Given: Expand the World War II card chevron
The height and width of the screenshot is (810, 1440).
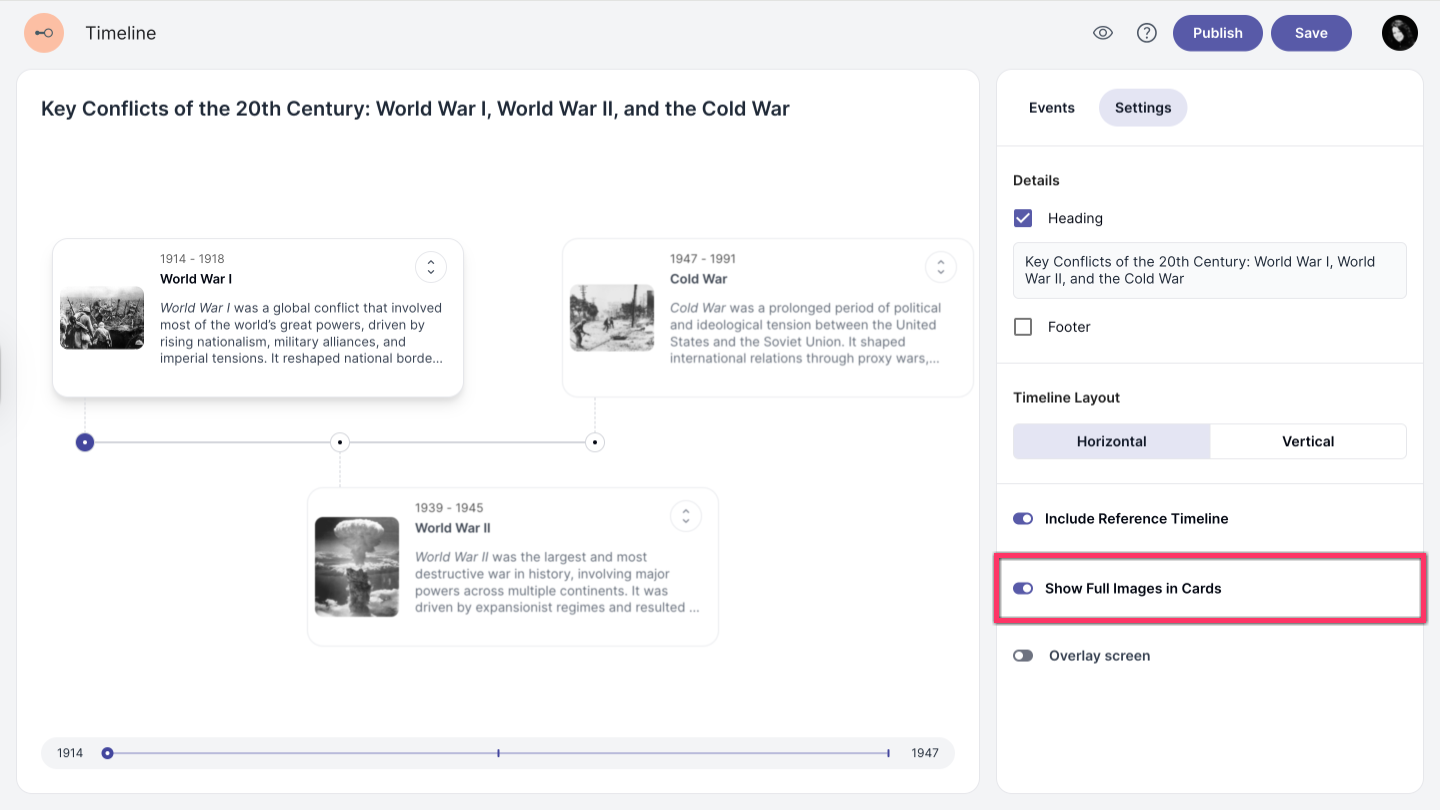Looking at the screenshot, I should pos(686,516).
